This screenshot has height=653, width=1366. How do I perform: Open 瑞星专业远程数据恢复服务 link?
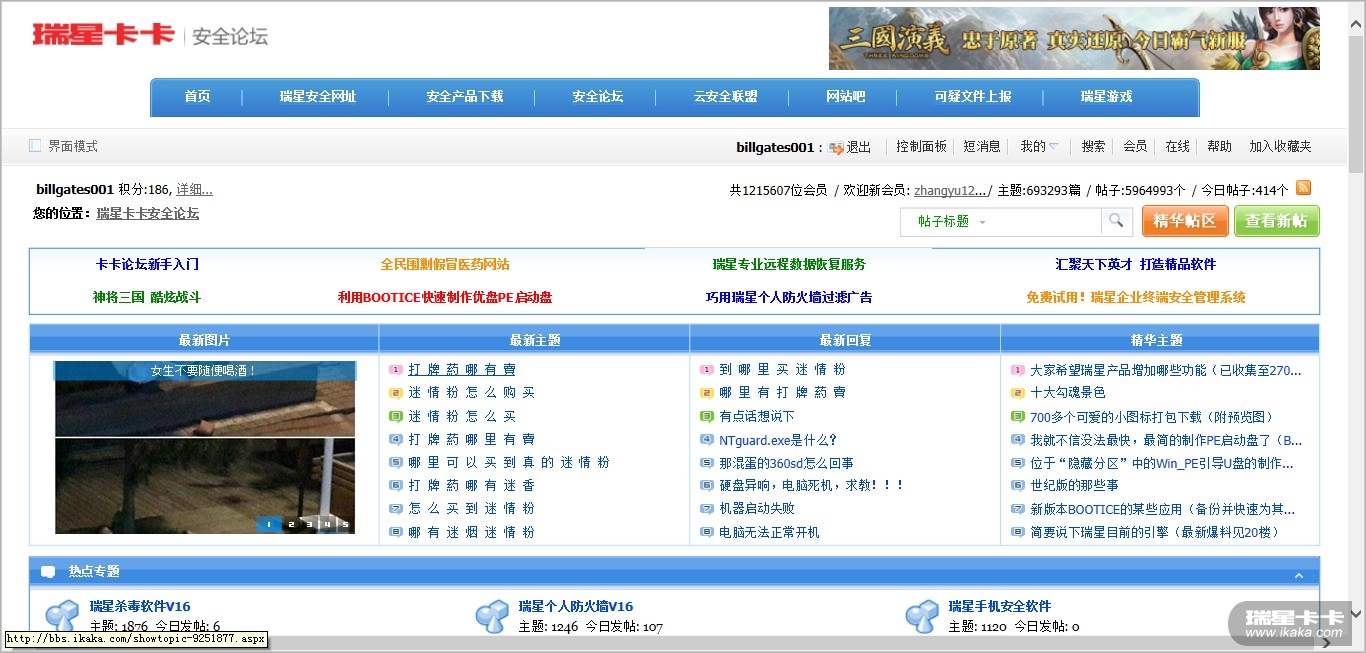(789, 265)
